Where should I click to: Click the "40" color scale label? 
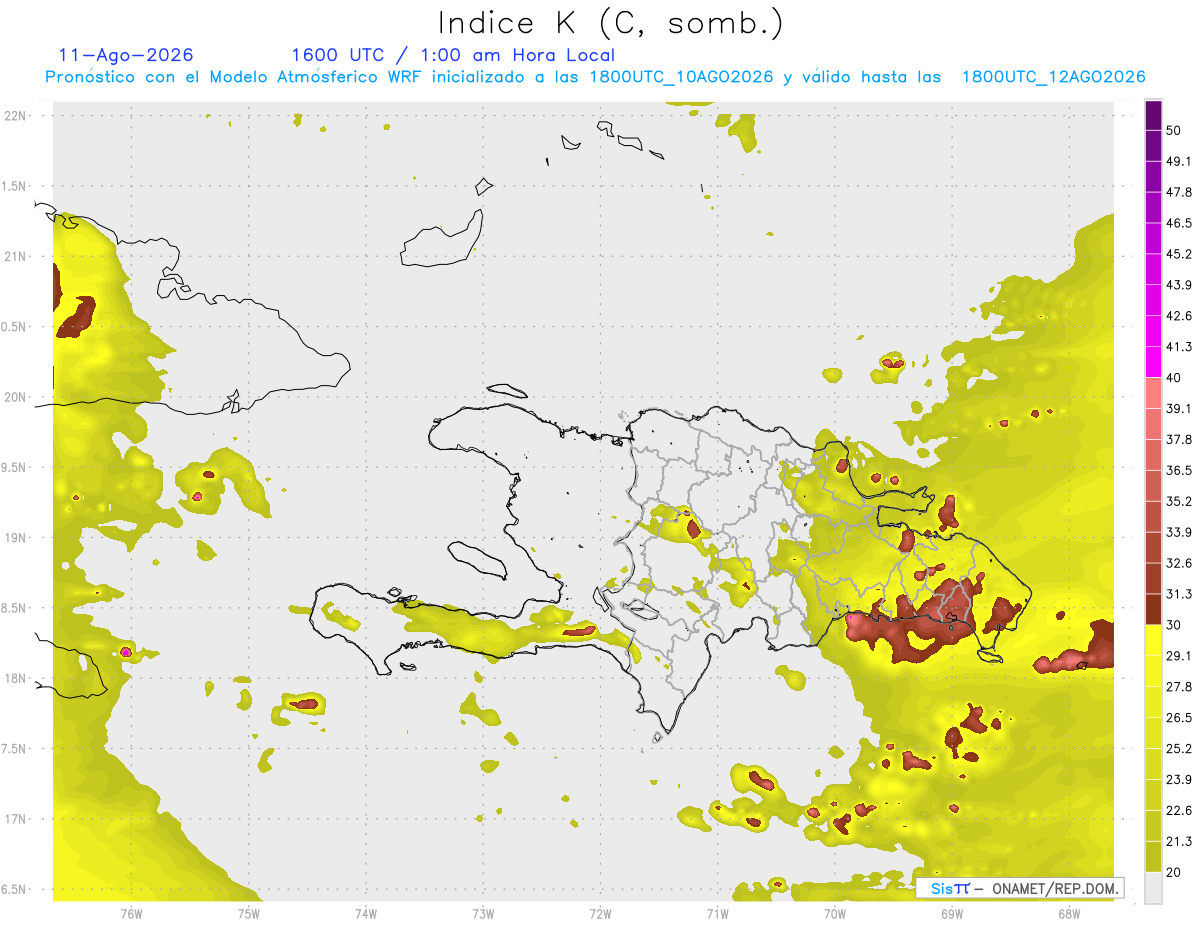tap(1173, 378)
